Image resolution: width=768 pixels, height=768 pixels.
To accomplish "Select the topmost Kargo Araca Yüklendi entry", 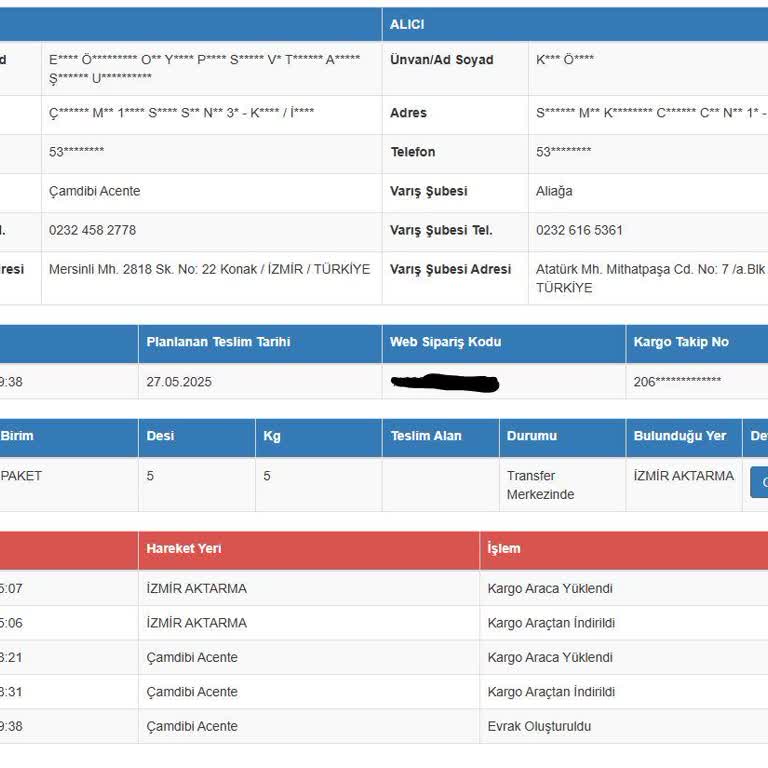I will click(x=550, y=589).
